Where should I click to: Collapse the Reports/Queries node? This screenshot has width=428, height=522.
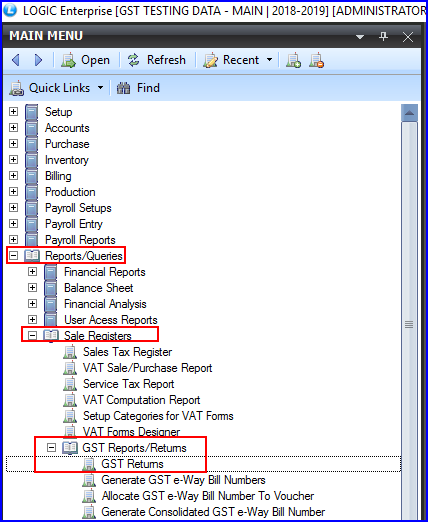[x=13, y=256]
